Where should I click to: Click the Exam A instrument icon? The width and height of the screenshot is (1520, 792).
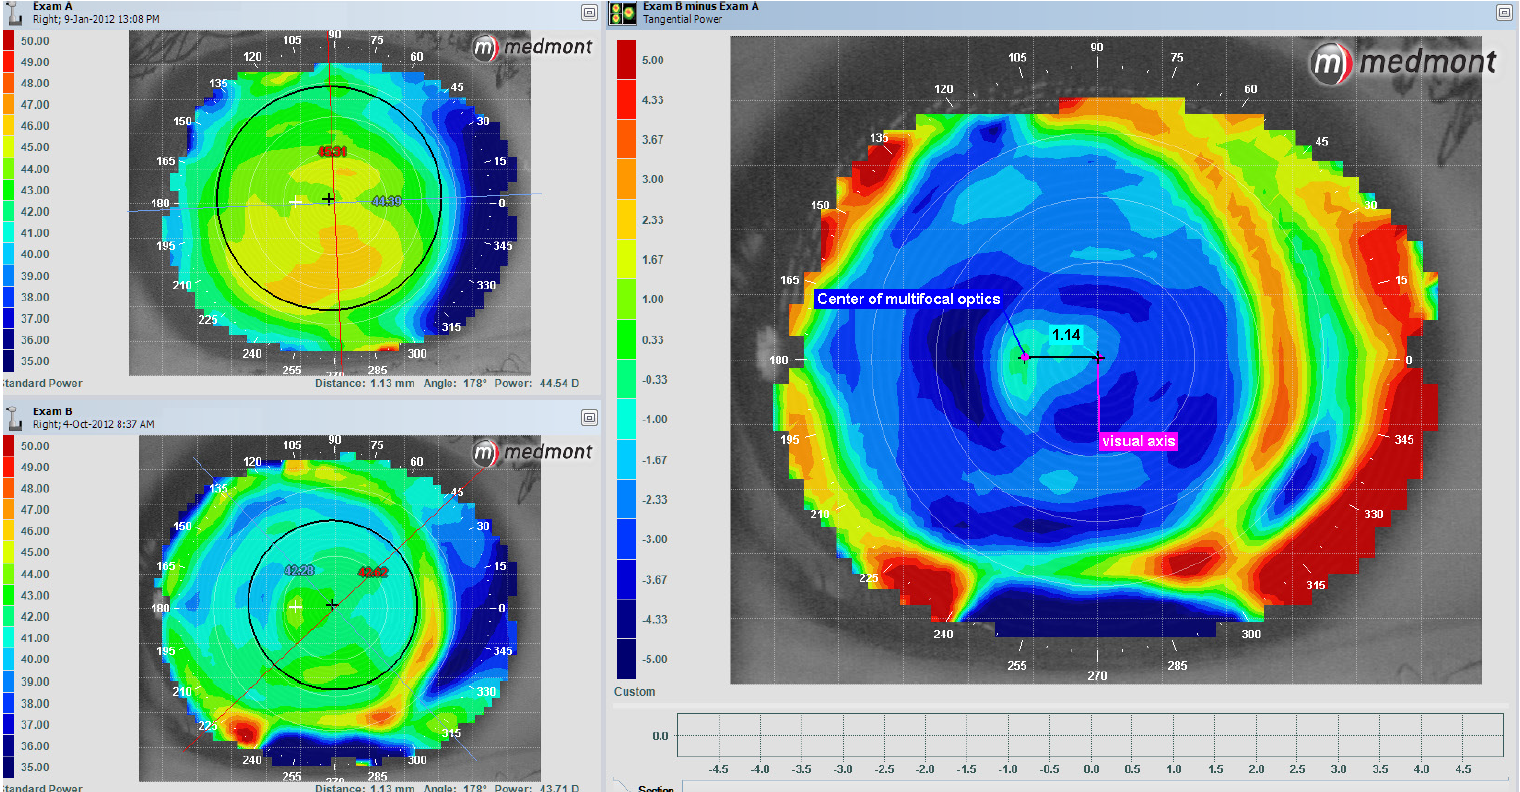pos(12,12)
